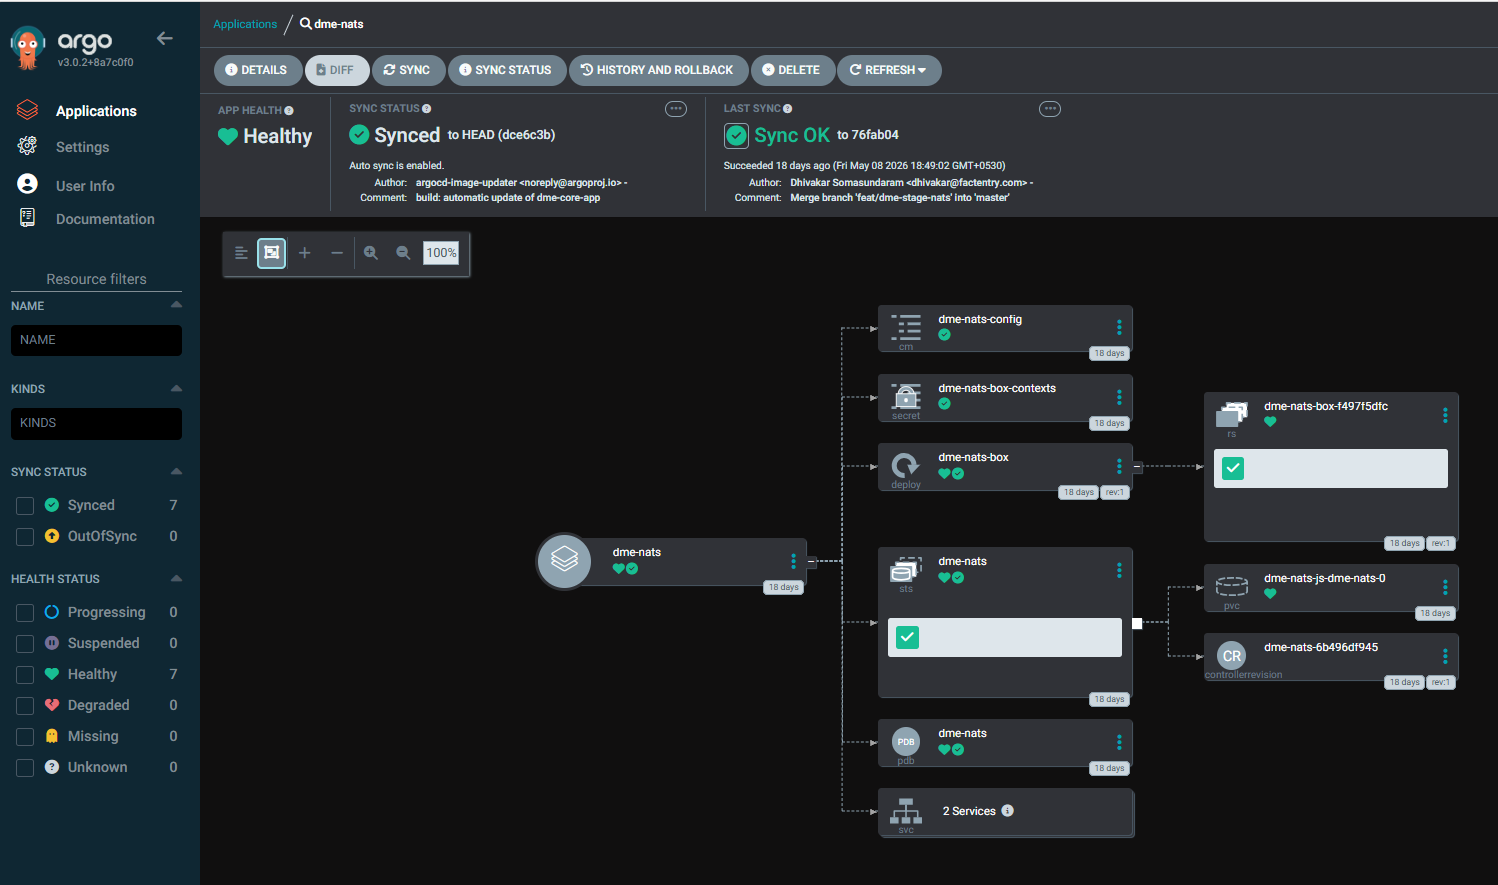Screen dimensions: 1498x885
Task: Collapse the HEALTH STATUS filter section
Action: (176, 578)
